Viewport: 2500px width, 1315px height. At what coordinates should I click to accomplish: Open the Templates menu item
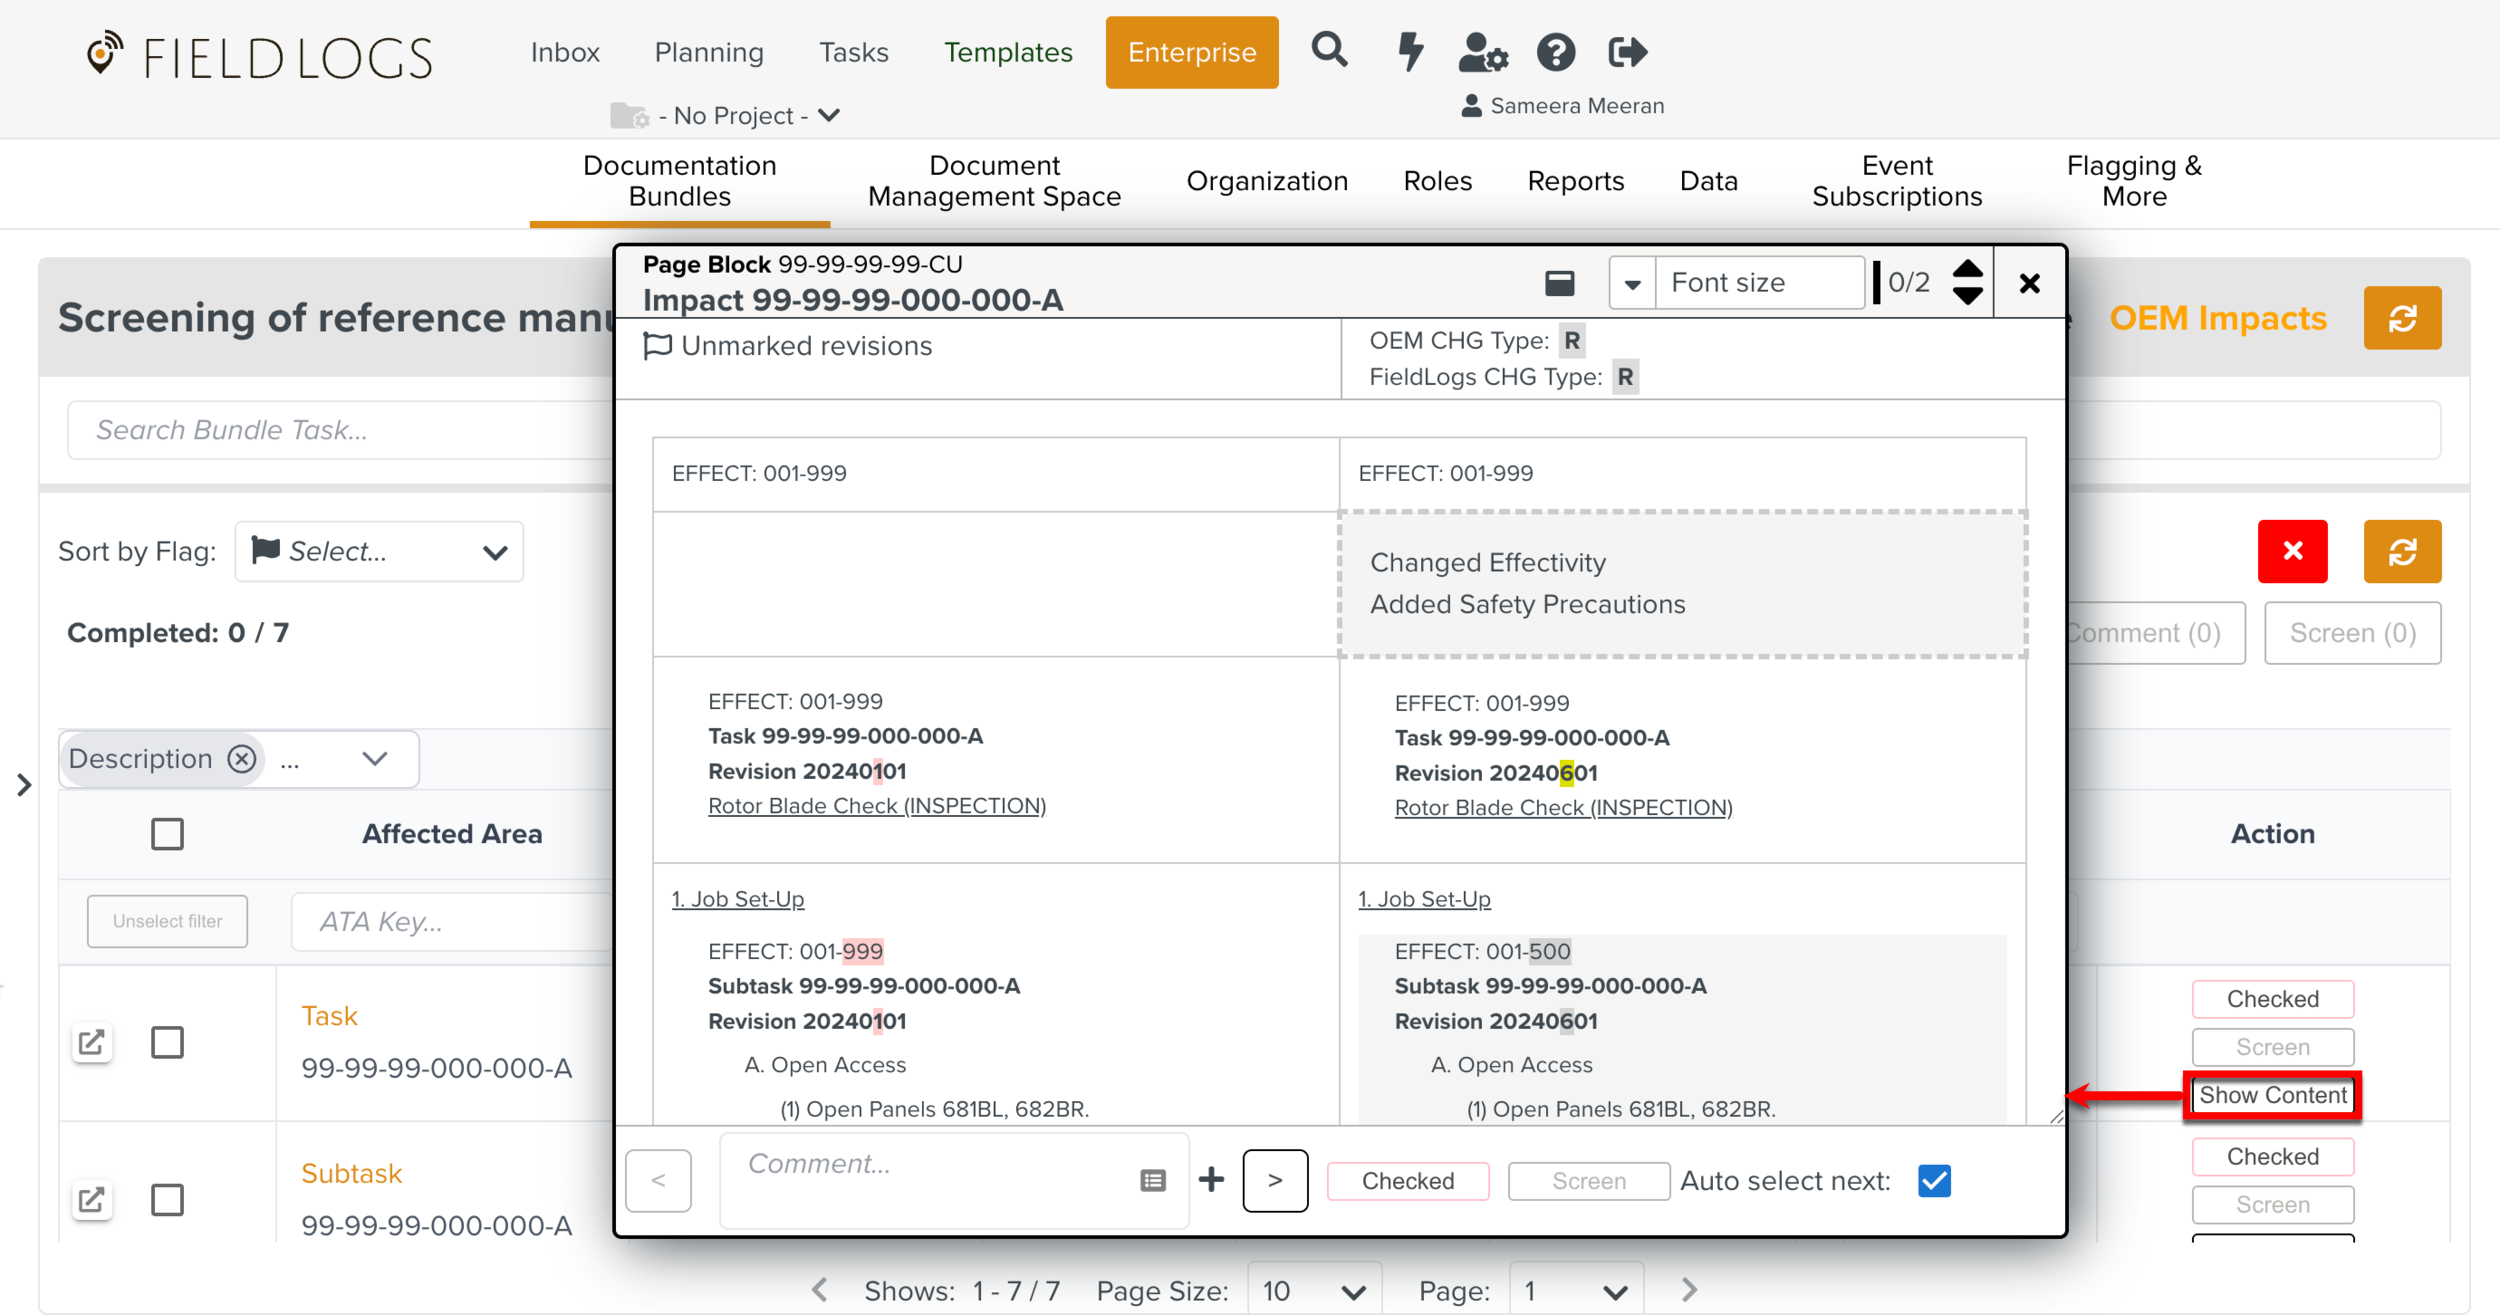pos(1008,52)
